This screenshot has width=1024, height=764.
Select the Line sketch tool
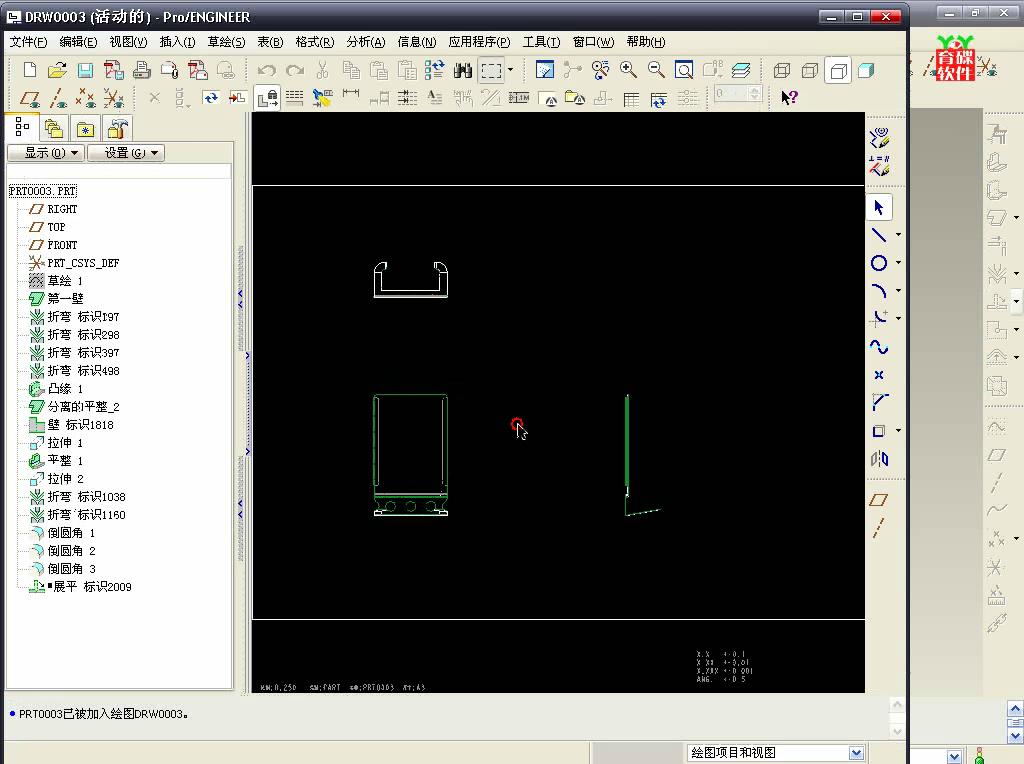click(879, 235)
